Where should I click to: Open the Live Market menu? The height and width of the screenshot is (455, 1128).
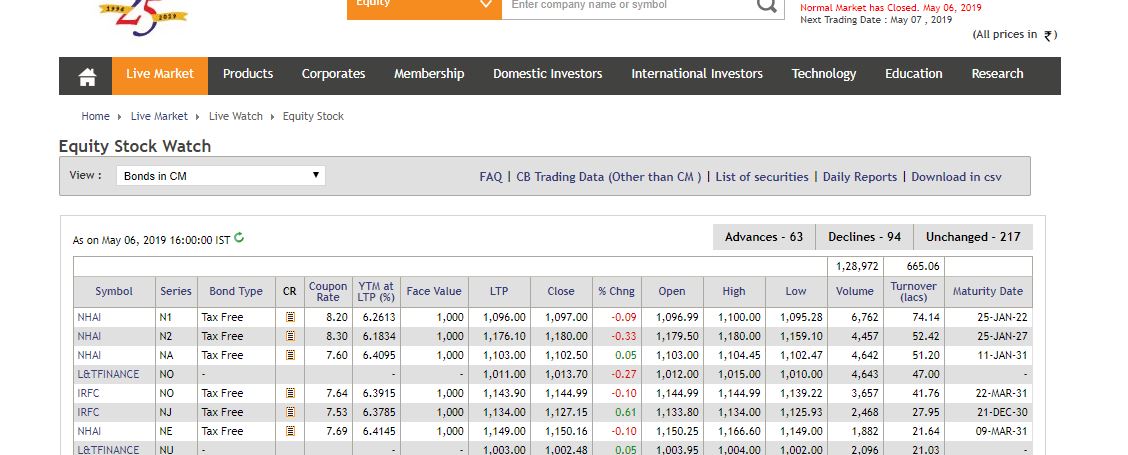pos(160,76)
